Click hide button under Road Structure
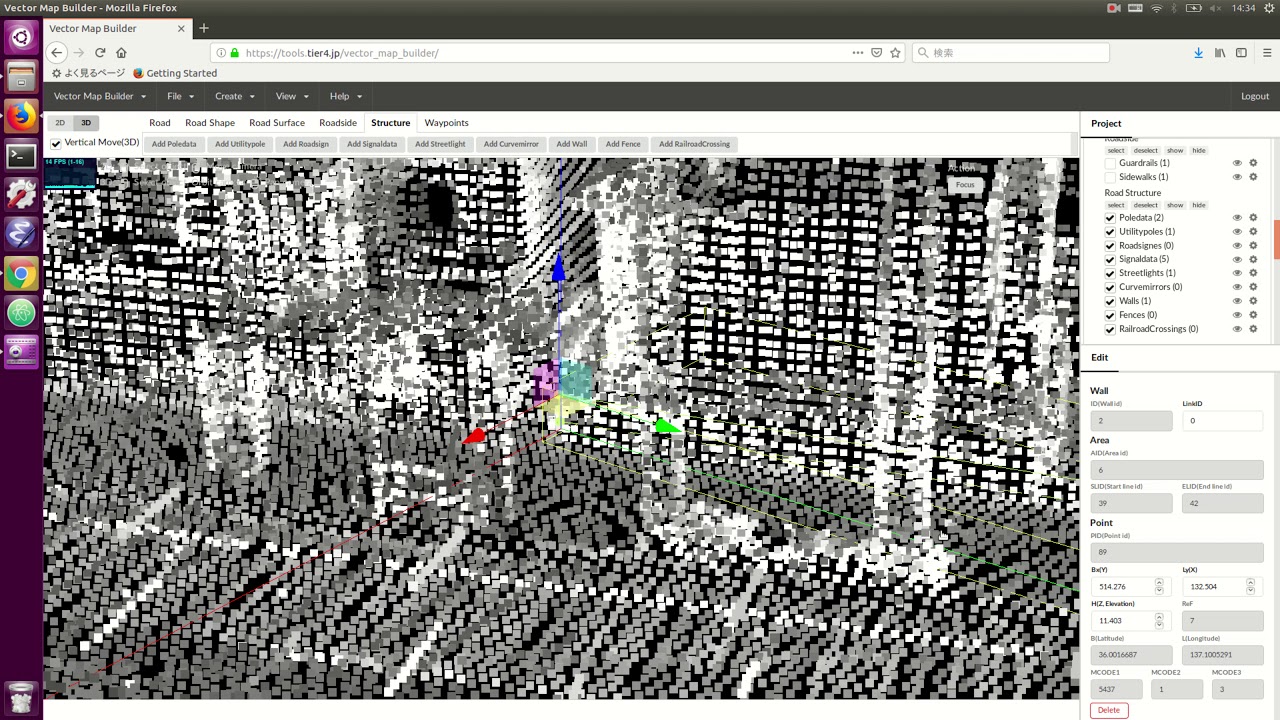Screen dimensions: 1280x720 tap(1199, 205)
